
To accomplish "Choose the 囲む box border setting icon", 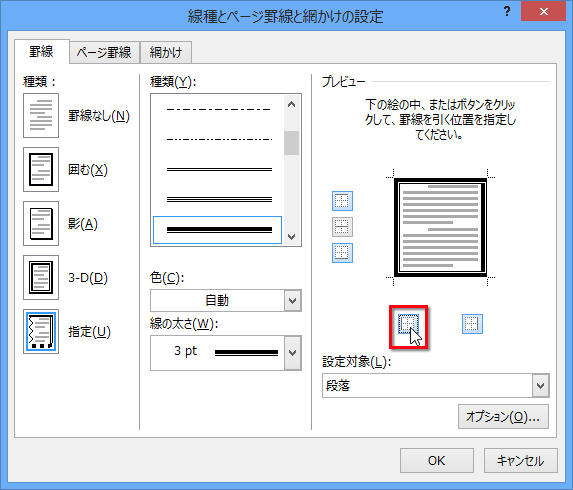I will coord(41,170).
